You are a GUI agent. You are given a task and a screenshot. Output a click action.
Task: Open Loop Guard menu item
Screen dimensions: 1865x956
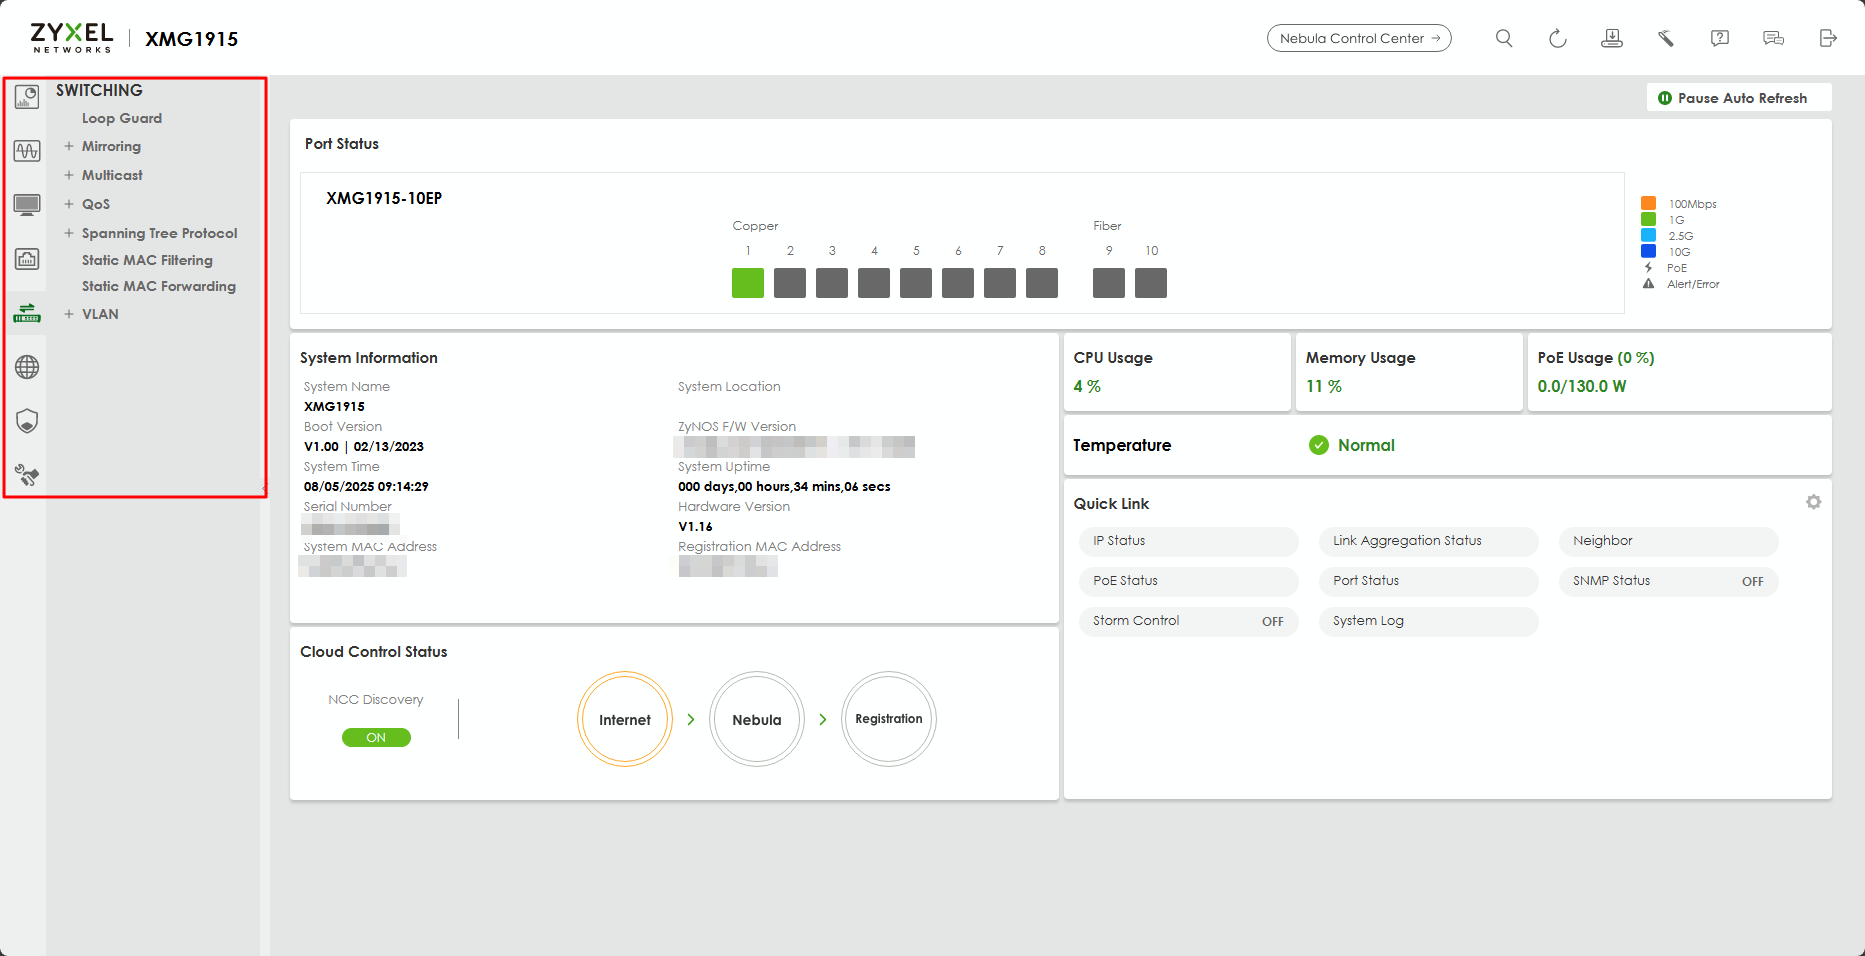tap(122, 118)
